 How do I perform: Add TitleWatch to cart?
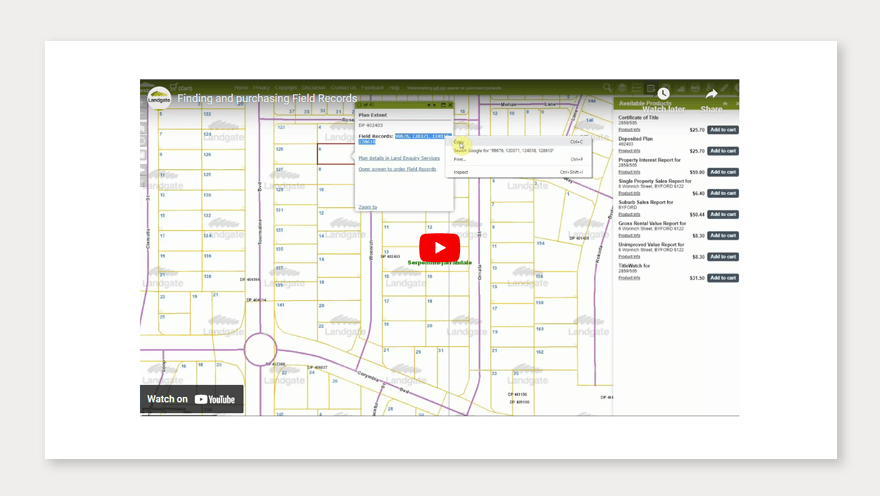pos(723,278)
